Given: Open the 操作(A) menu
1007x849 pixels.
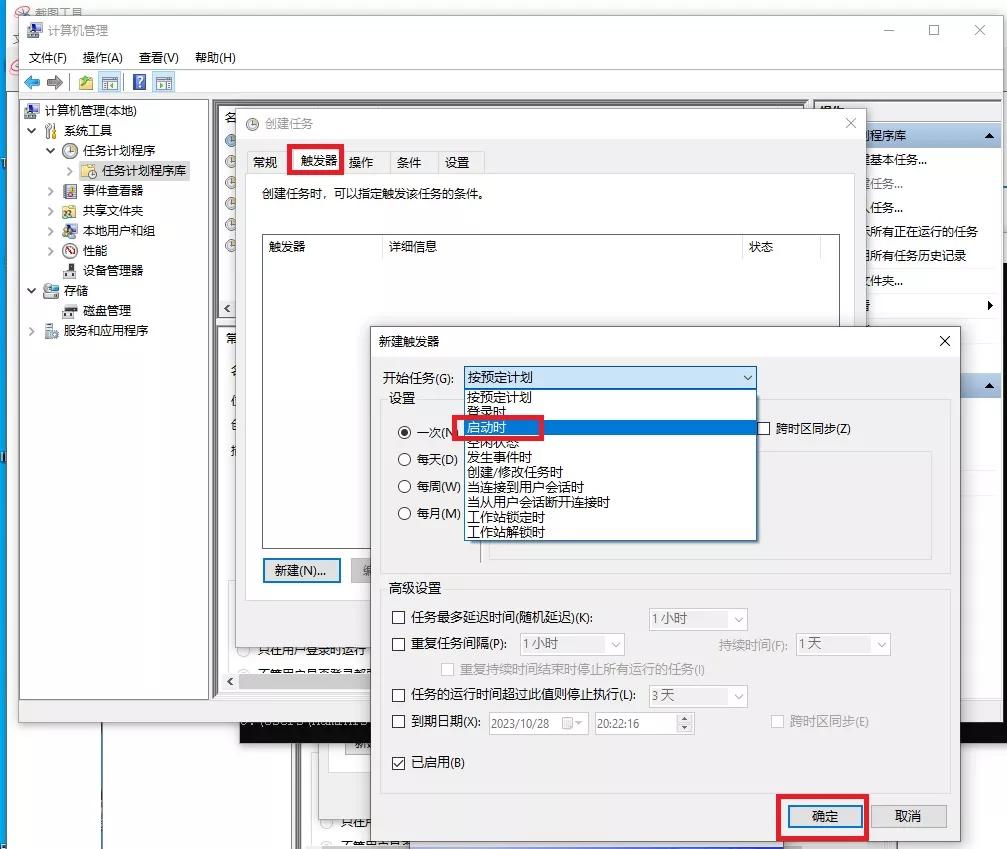Looking at the screenshot, I should tap(100, 57).
